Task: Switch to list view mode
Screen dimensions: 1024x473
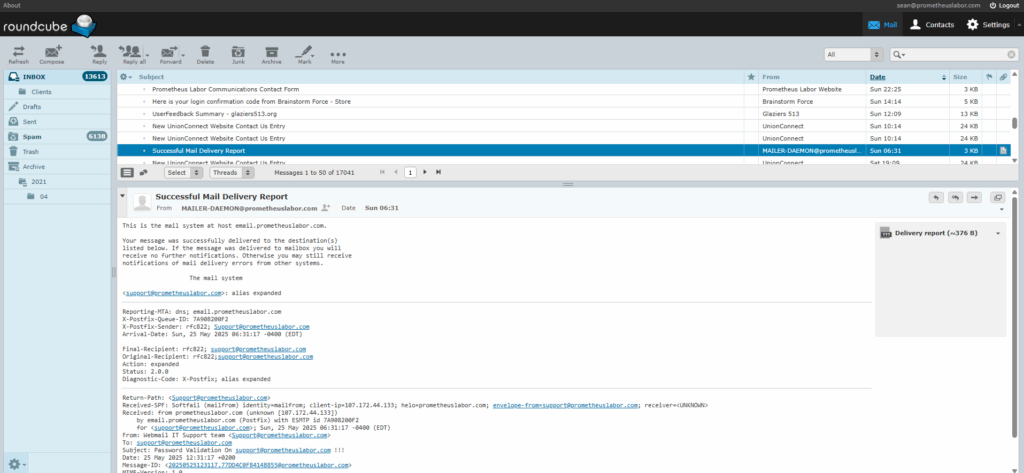Action: pos(127,172)
